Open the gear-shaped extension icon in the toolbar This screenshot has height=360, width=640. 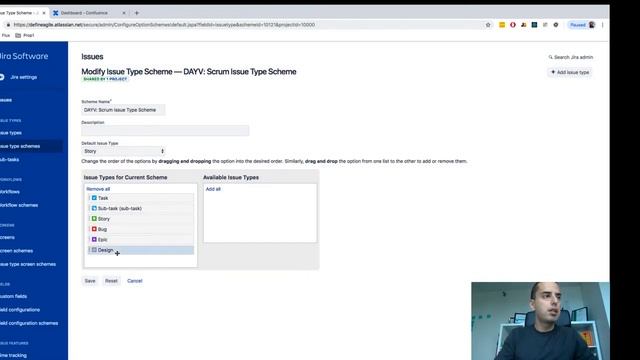pos(556,25)
